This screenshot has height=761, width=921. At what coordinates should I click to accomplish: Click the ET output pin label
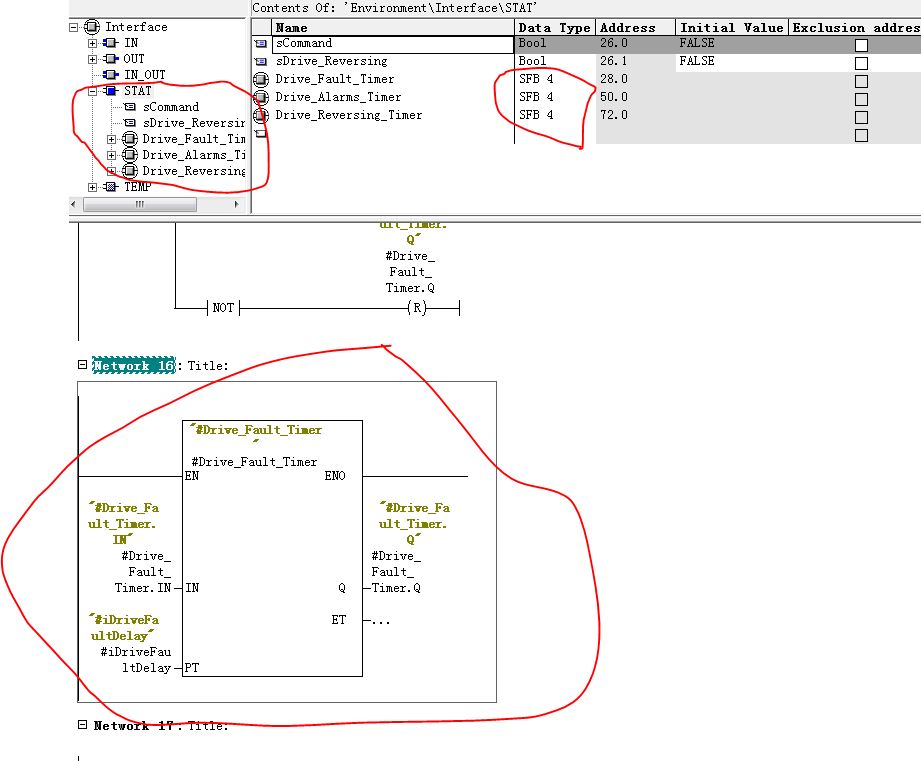pos(339,620)
